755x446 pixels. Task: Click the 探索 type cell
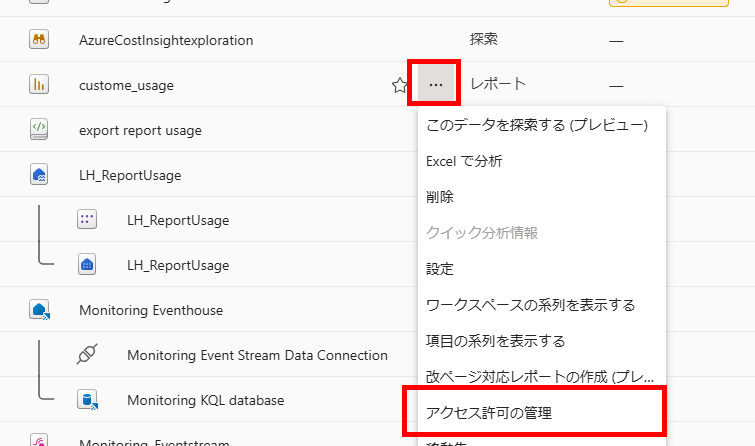484,39
